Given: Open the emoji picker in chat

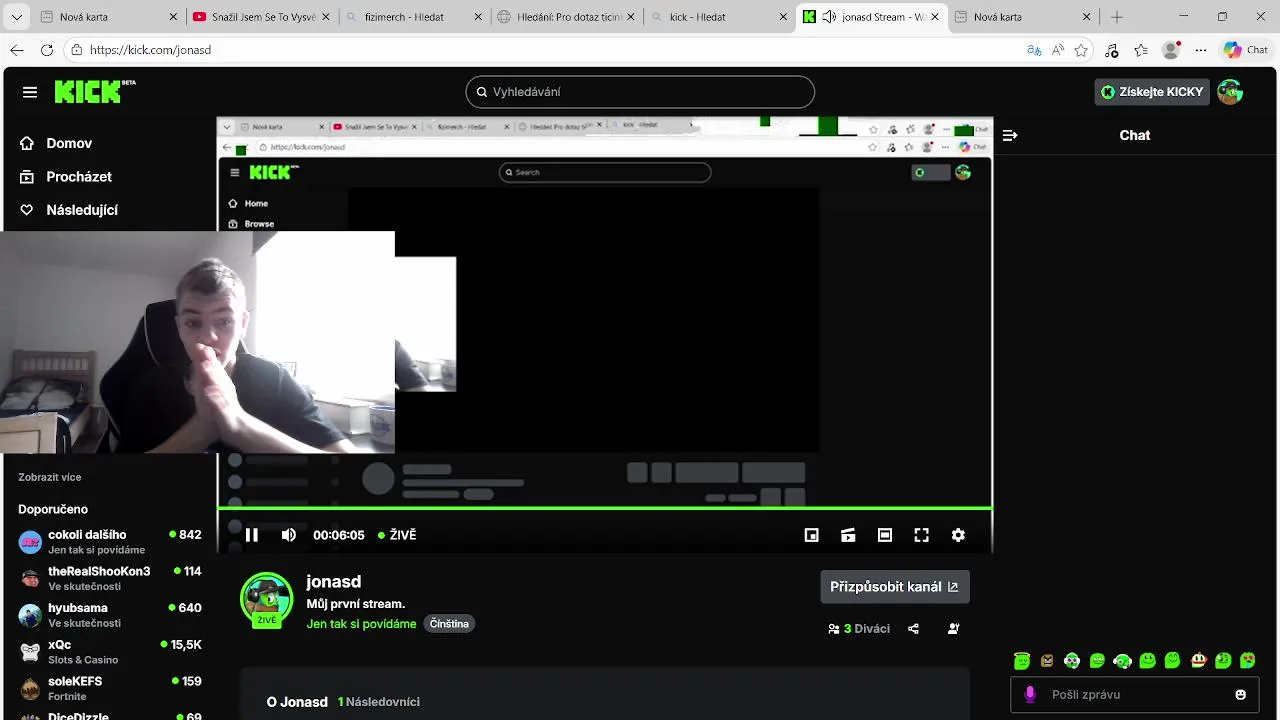Looking at the screenshot, I should click(x=1241, y=695).
